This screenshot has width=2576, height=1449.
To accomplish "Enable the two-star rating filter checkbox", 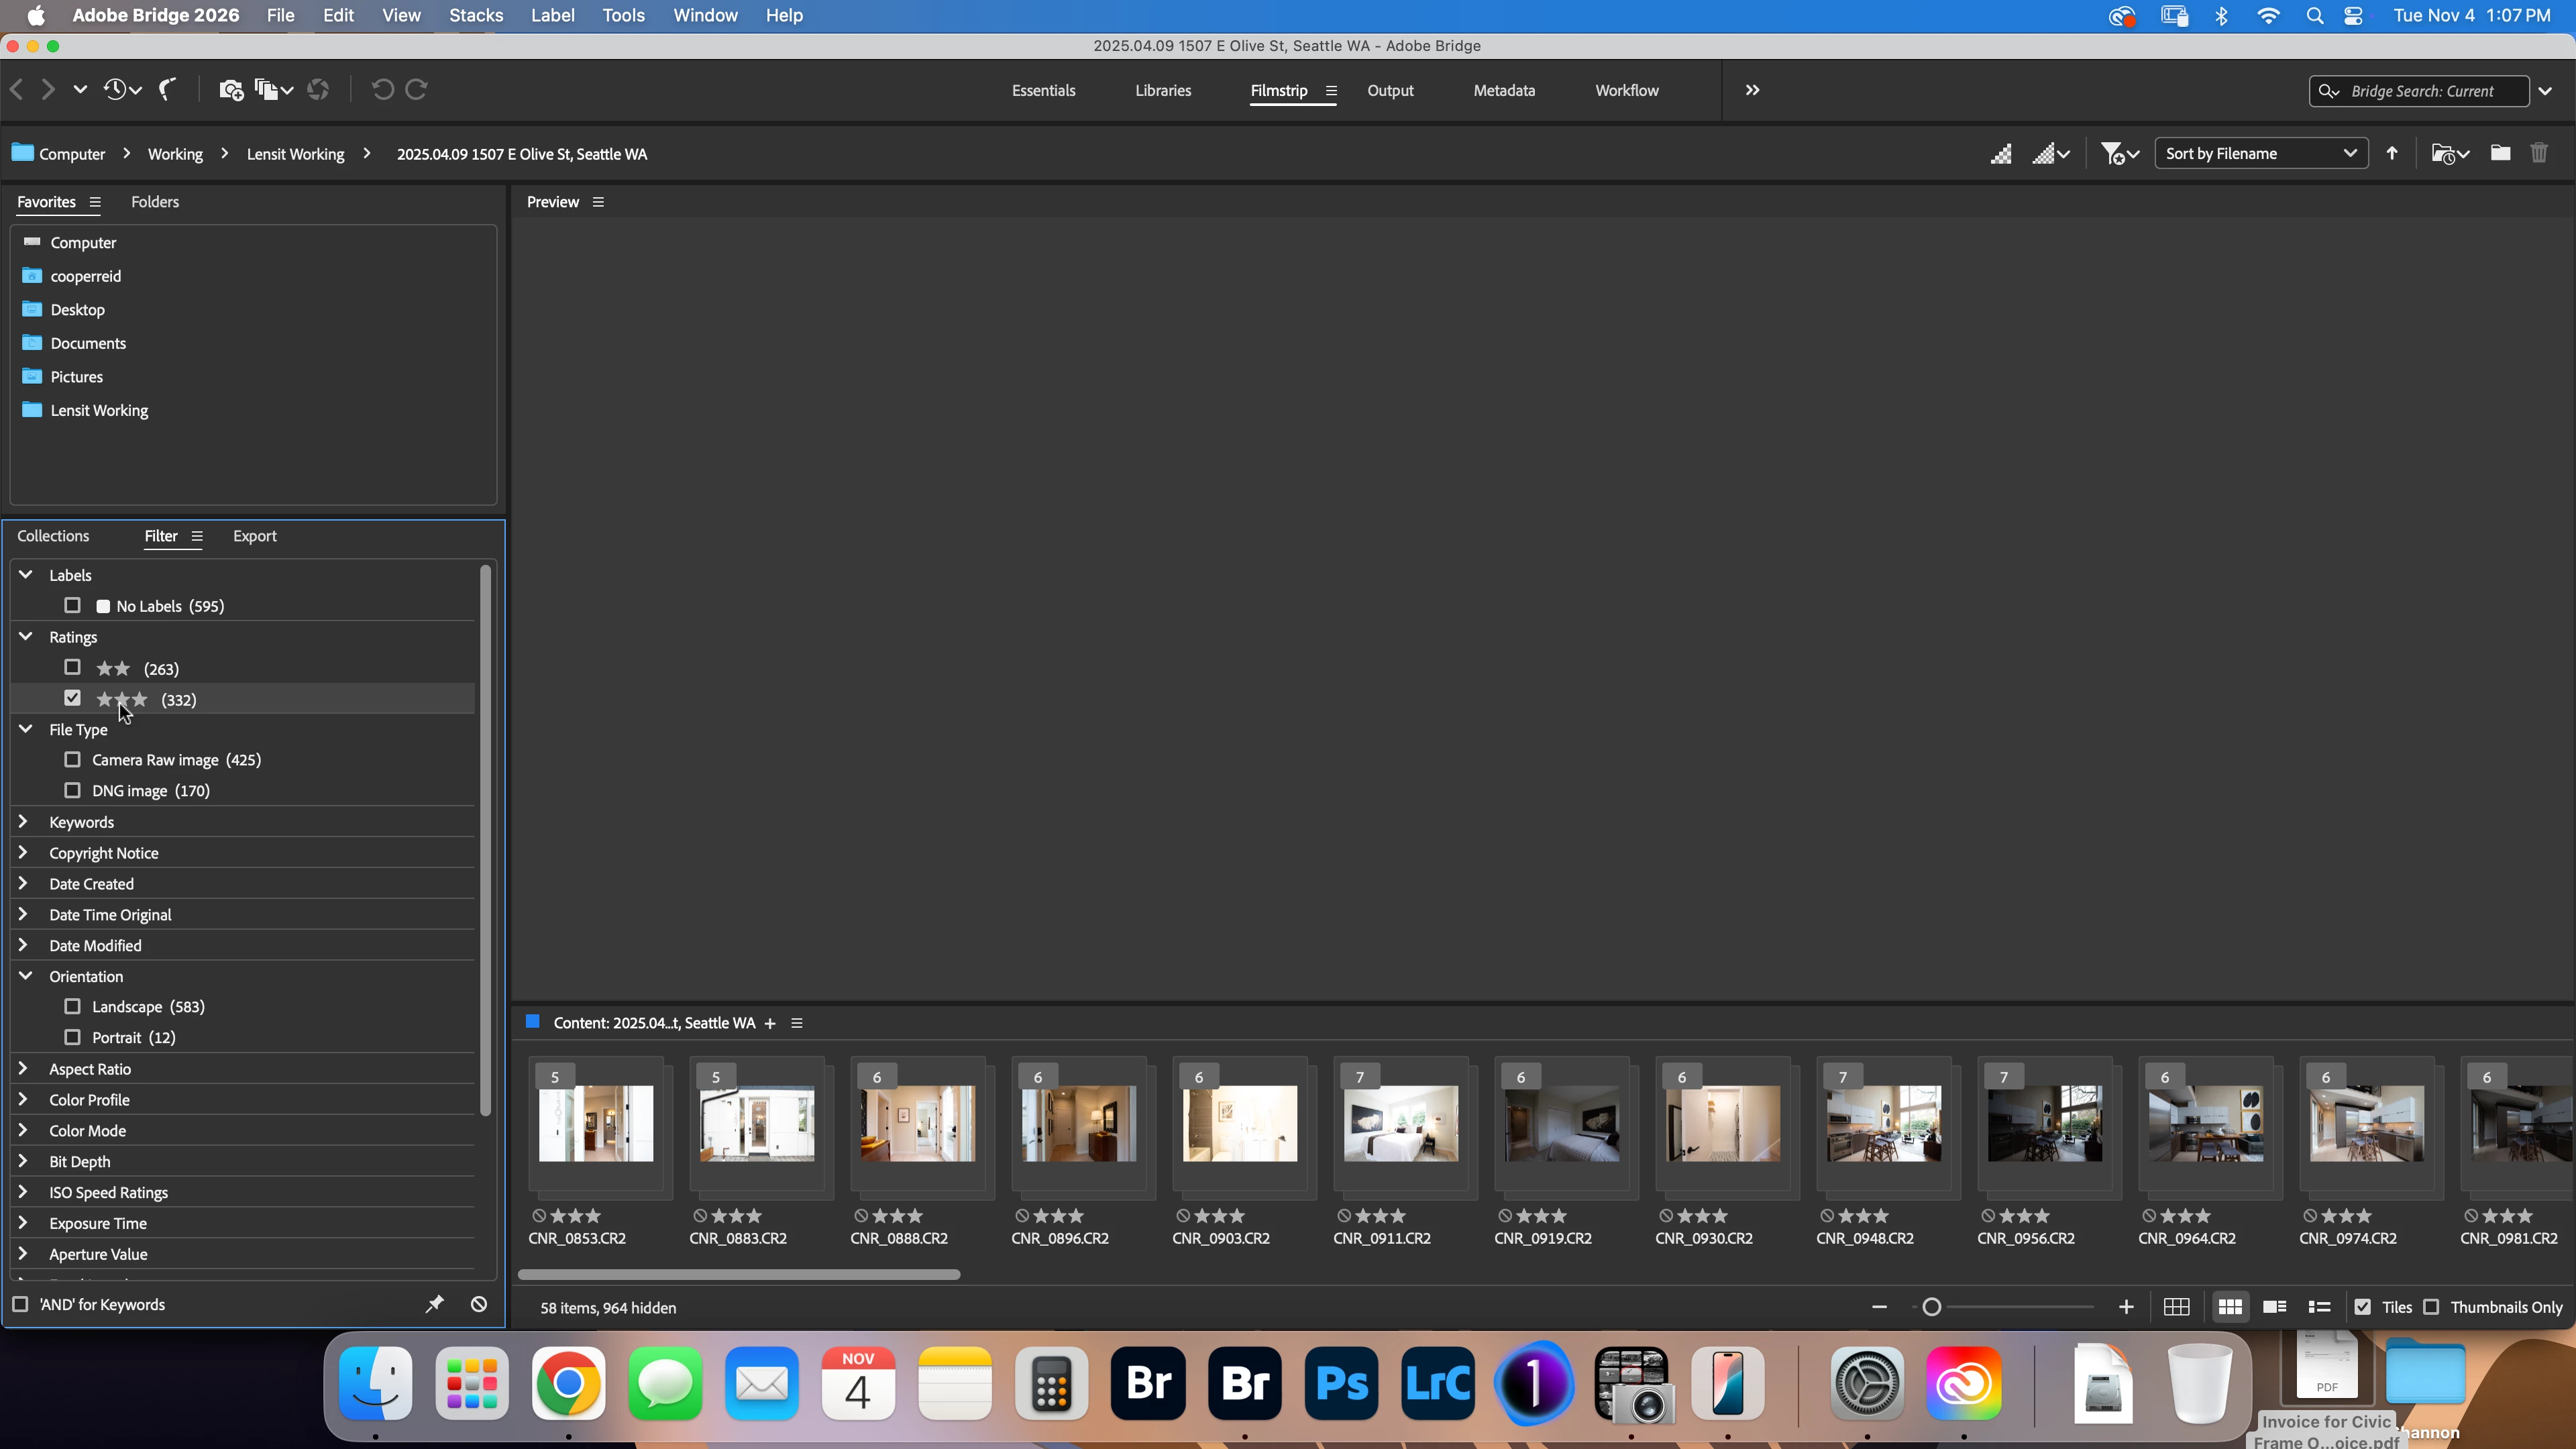I will click(72, 667).
